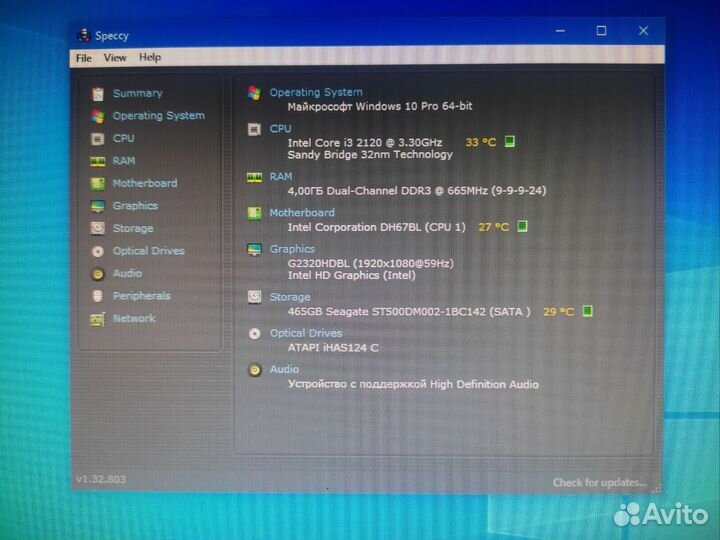Open the Help menu
The width and height of the screenshot is (720, 540).
(150, 57)
